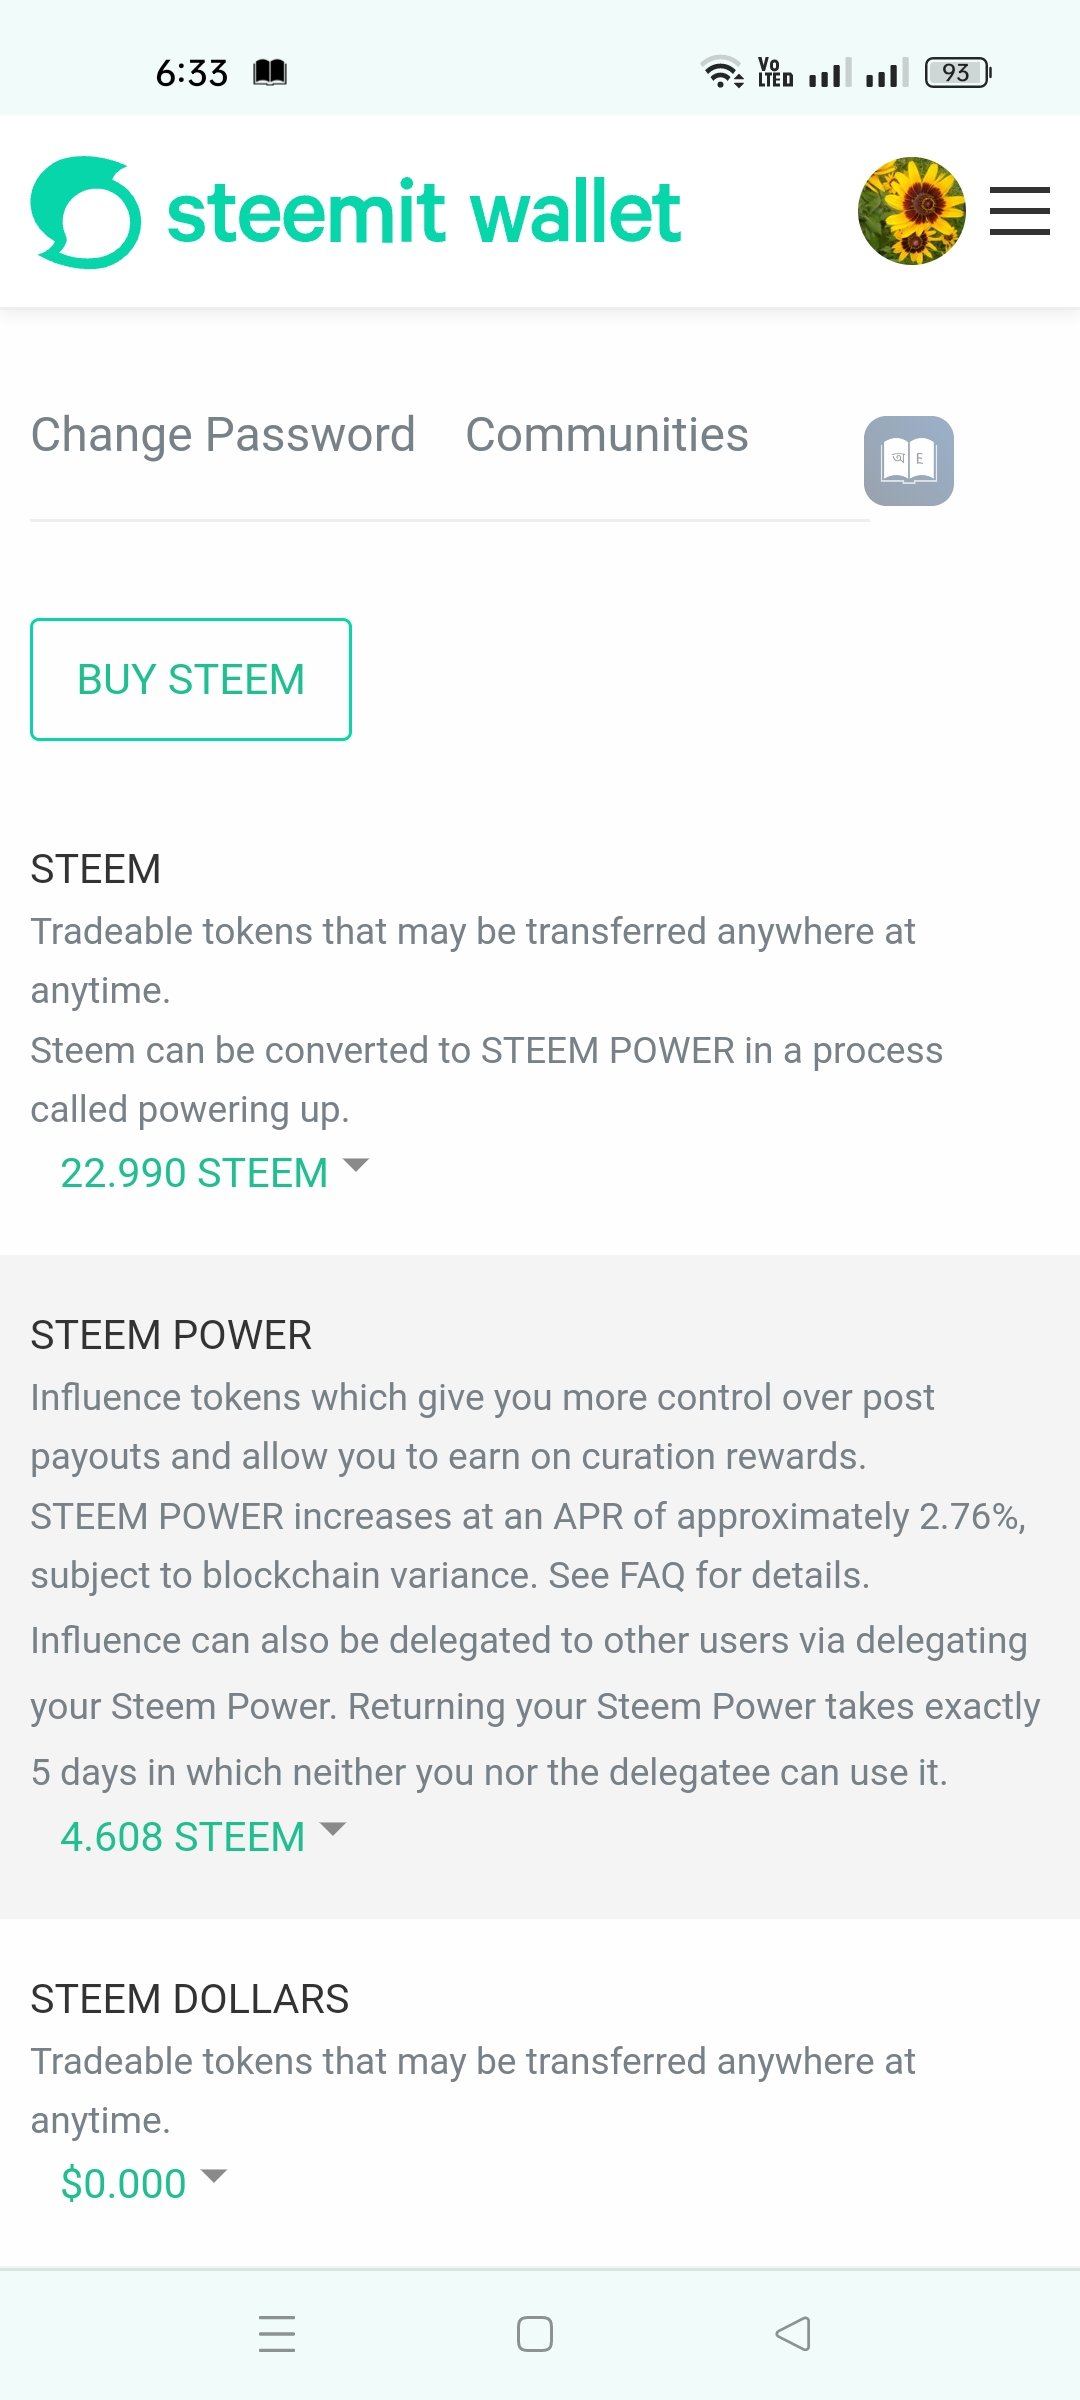Tap the battery level indicator
The width and height of the screenshot is (1080, 2400).
pyautogui.click(x=957, y=73)
